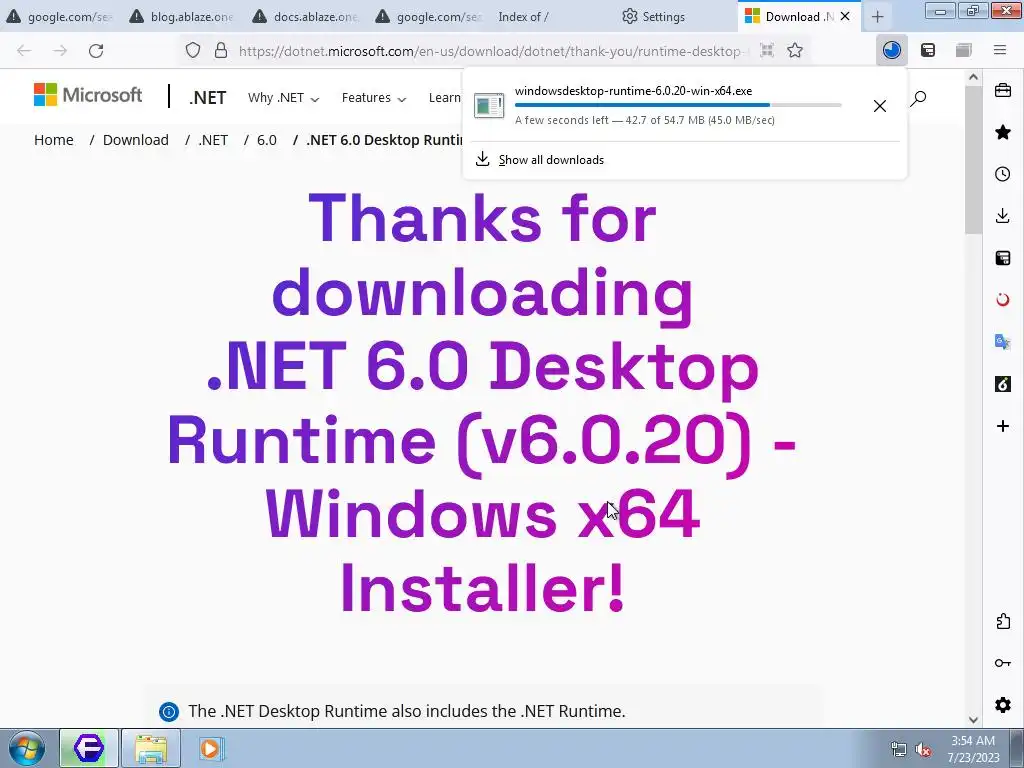Open downloaded file icon in panel

(x=490, y=106)
